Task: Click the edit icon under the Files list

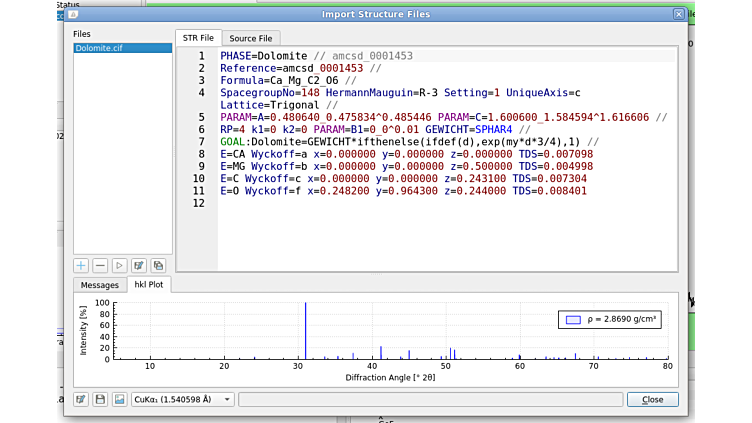Action: [139, 266]
